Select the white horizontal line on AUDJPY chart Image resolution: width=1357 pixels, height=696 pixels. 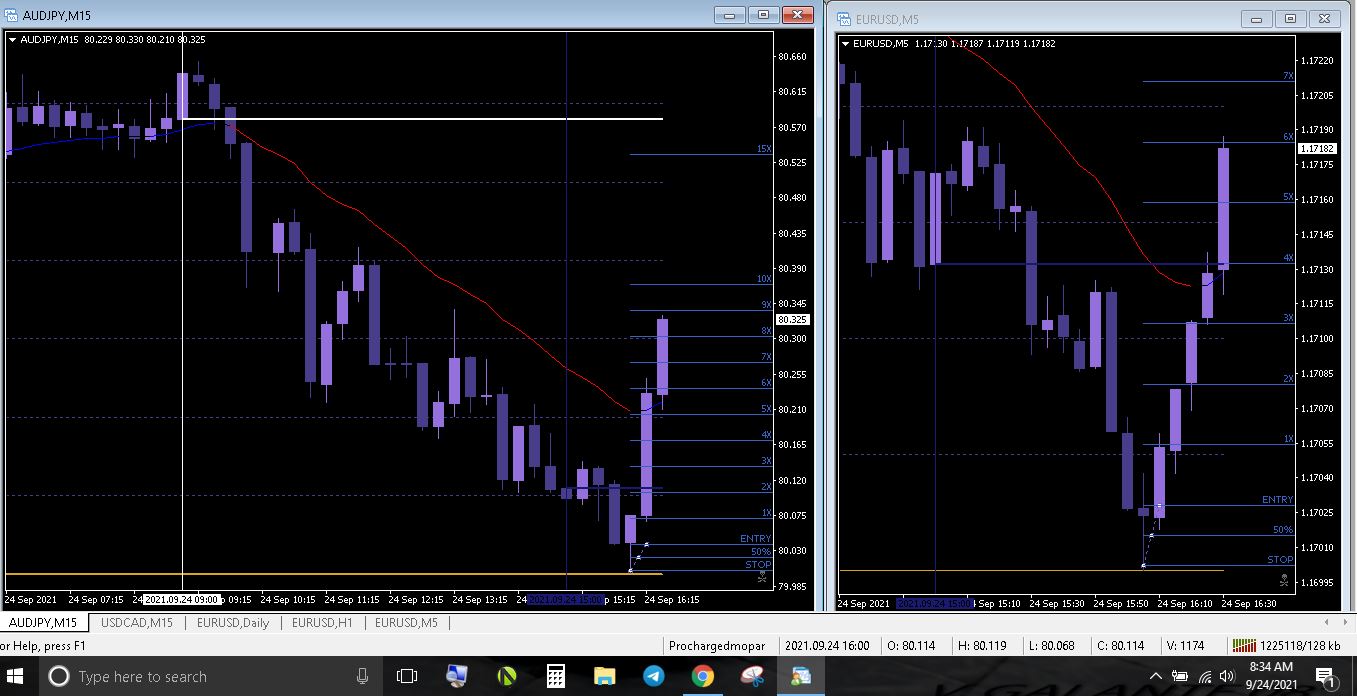(x=420, y=119)
